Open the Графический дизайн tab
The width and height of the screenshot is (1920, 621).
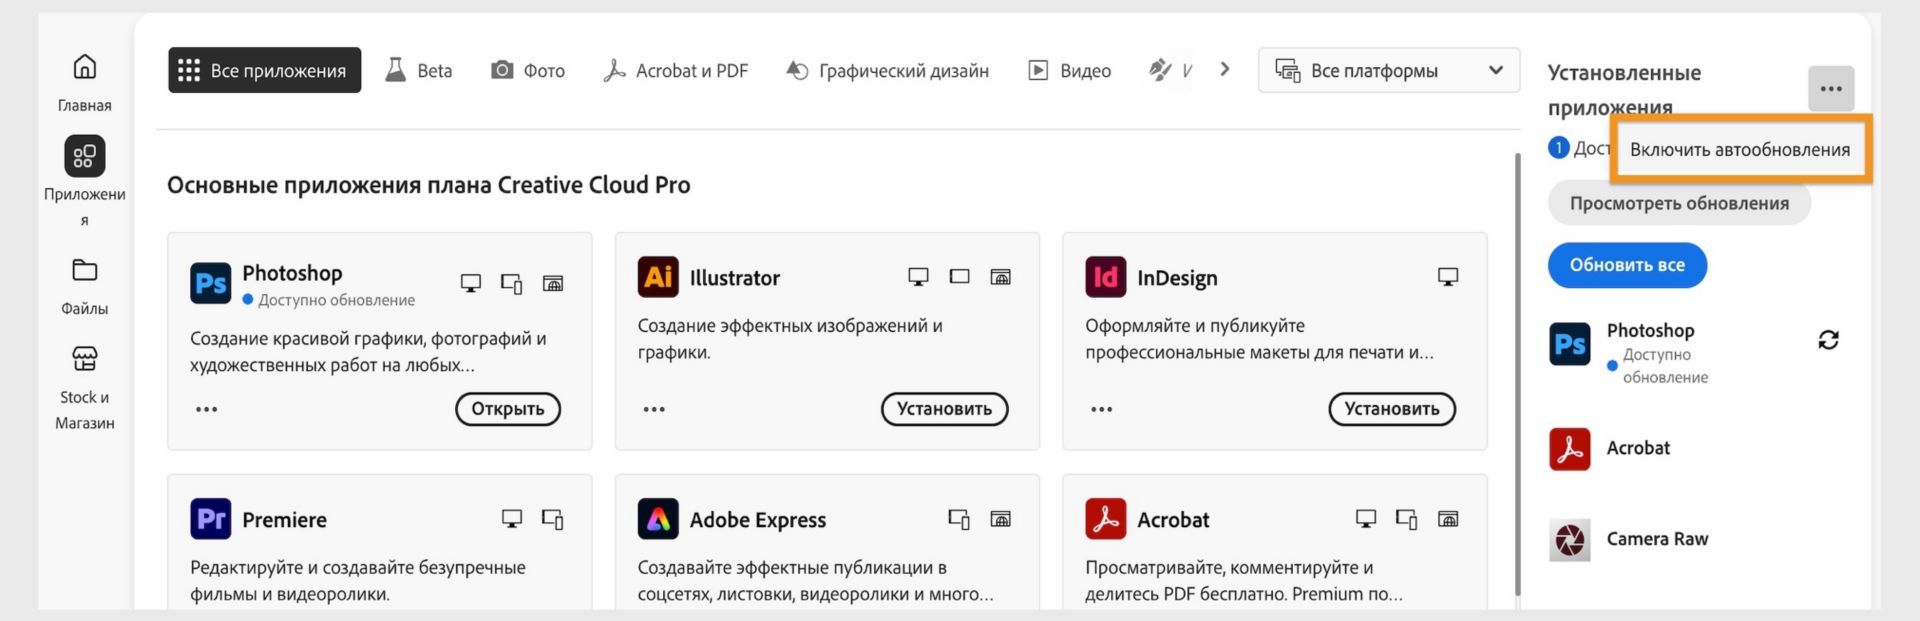[x=888, y=70]
